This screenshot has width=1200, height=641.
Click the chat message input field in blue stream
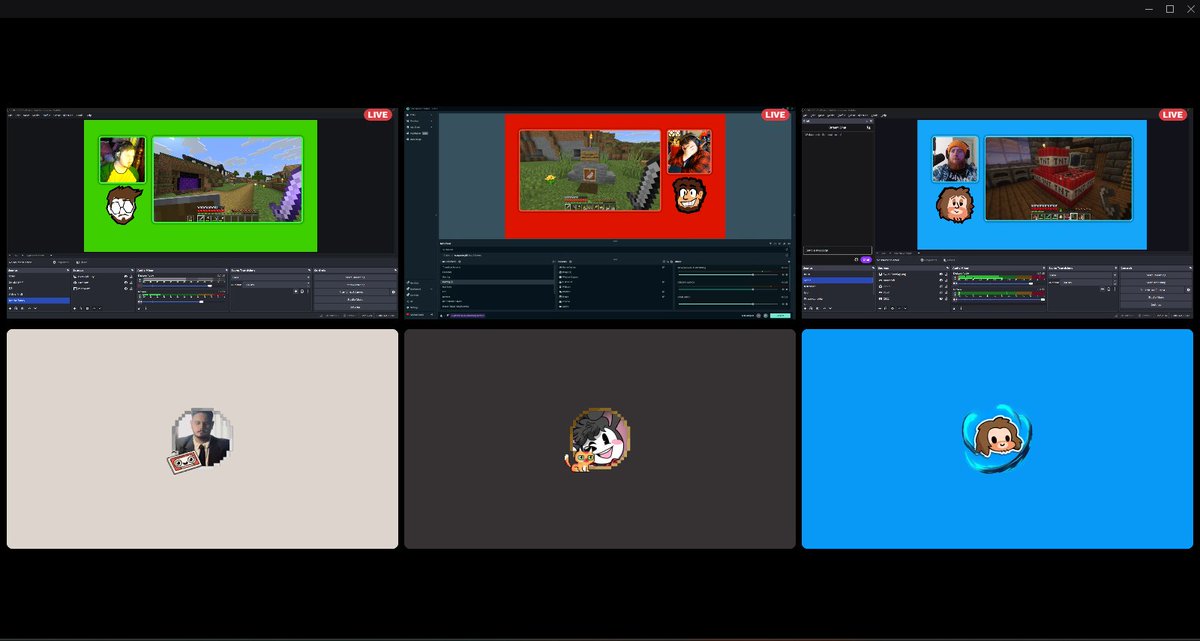coord(838,250)
